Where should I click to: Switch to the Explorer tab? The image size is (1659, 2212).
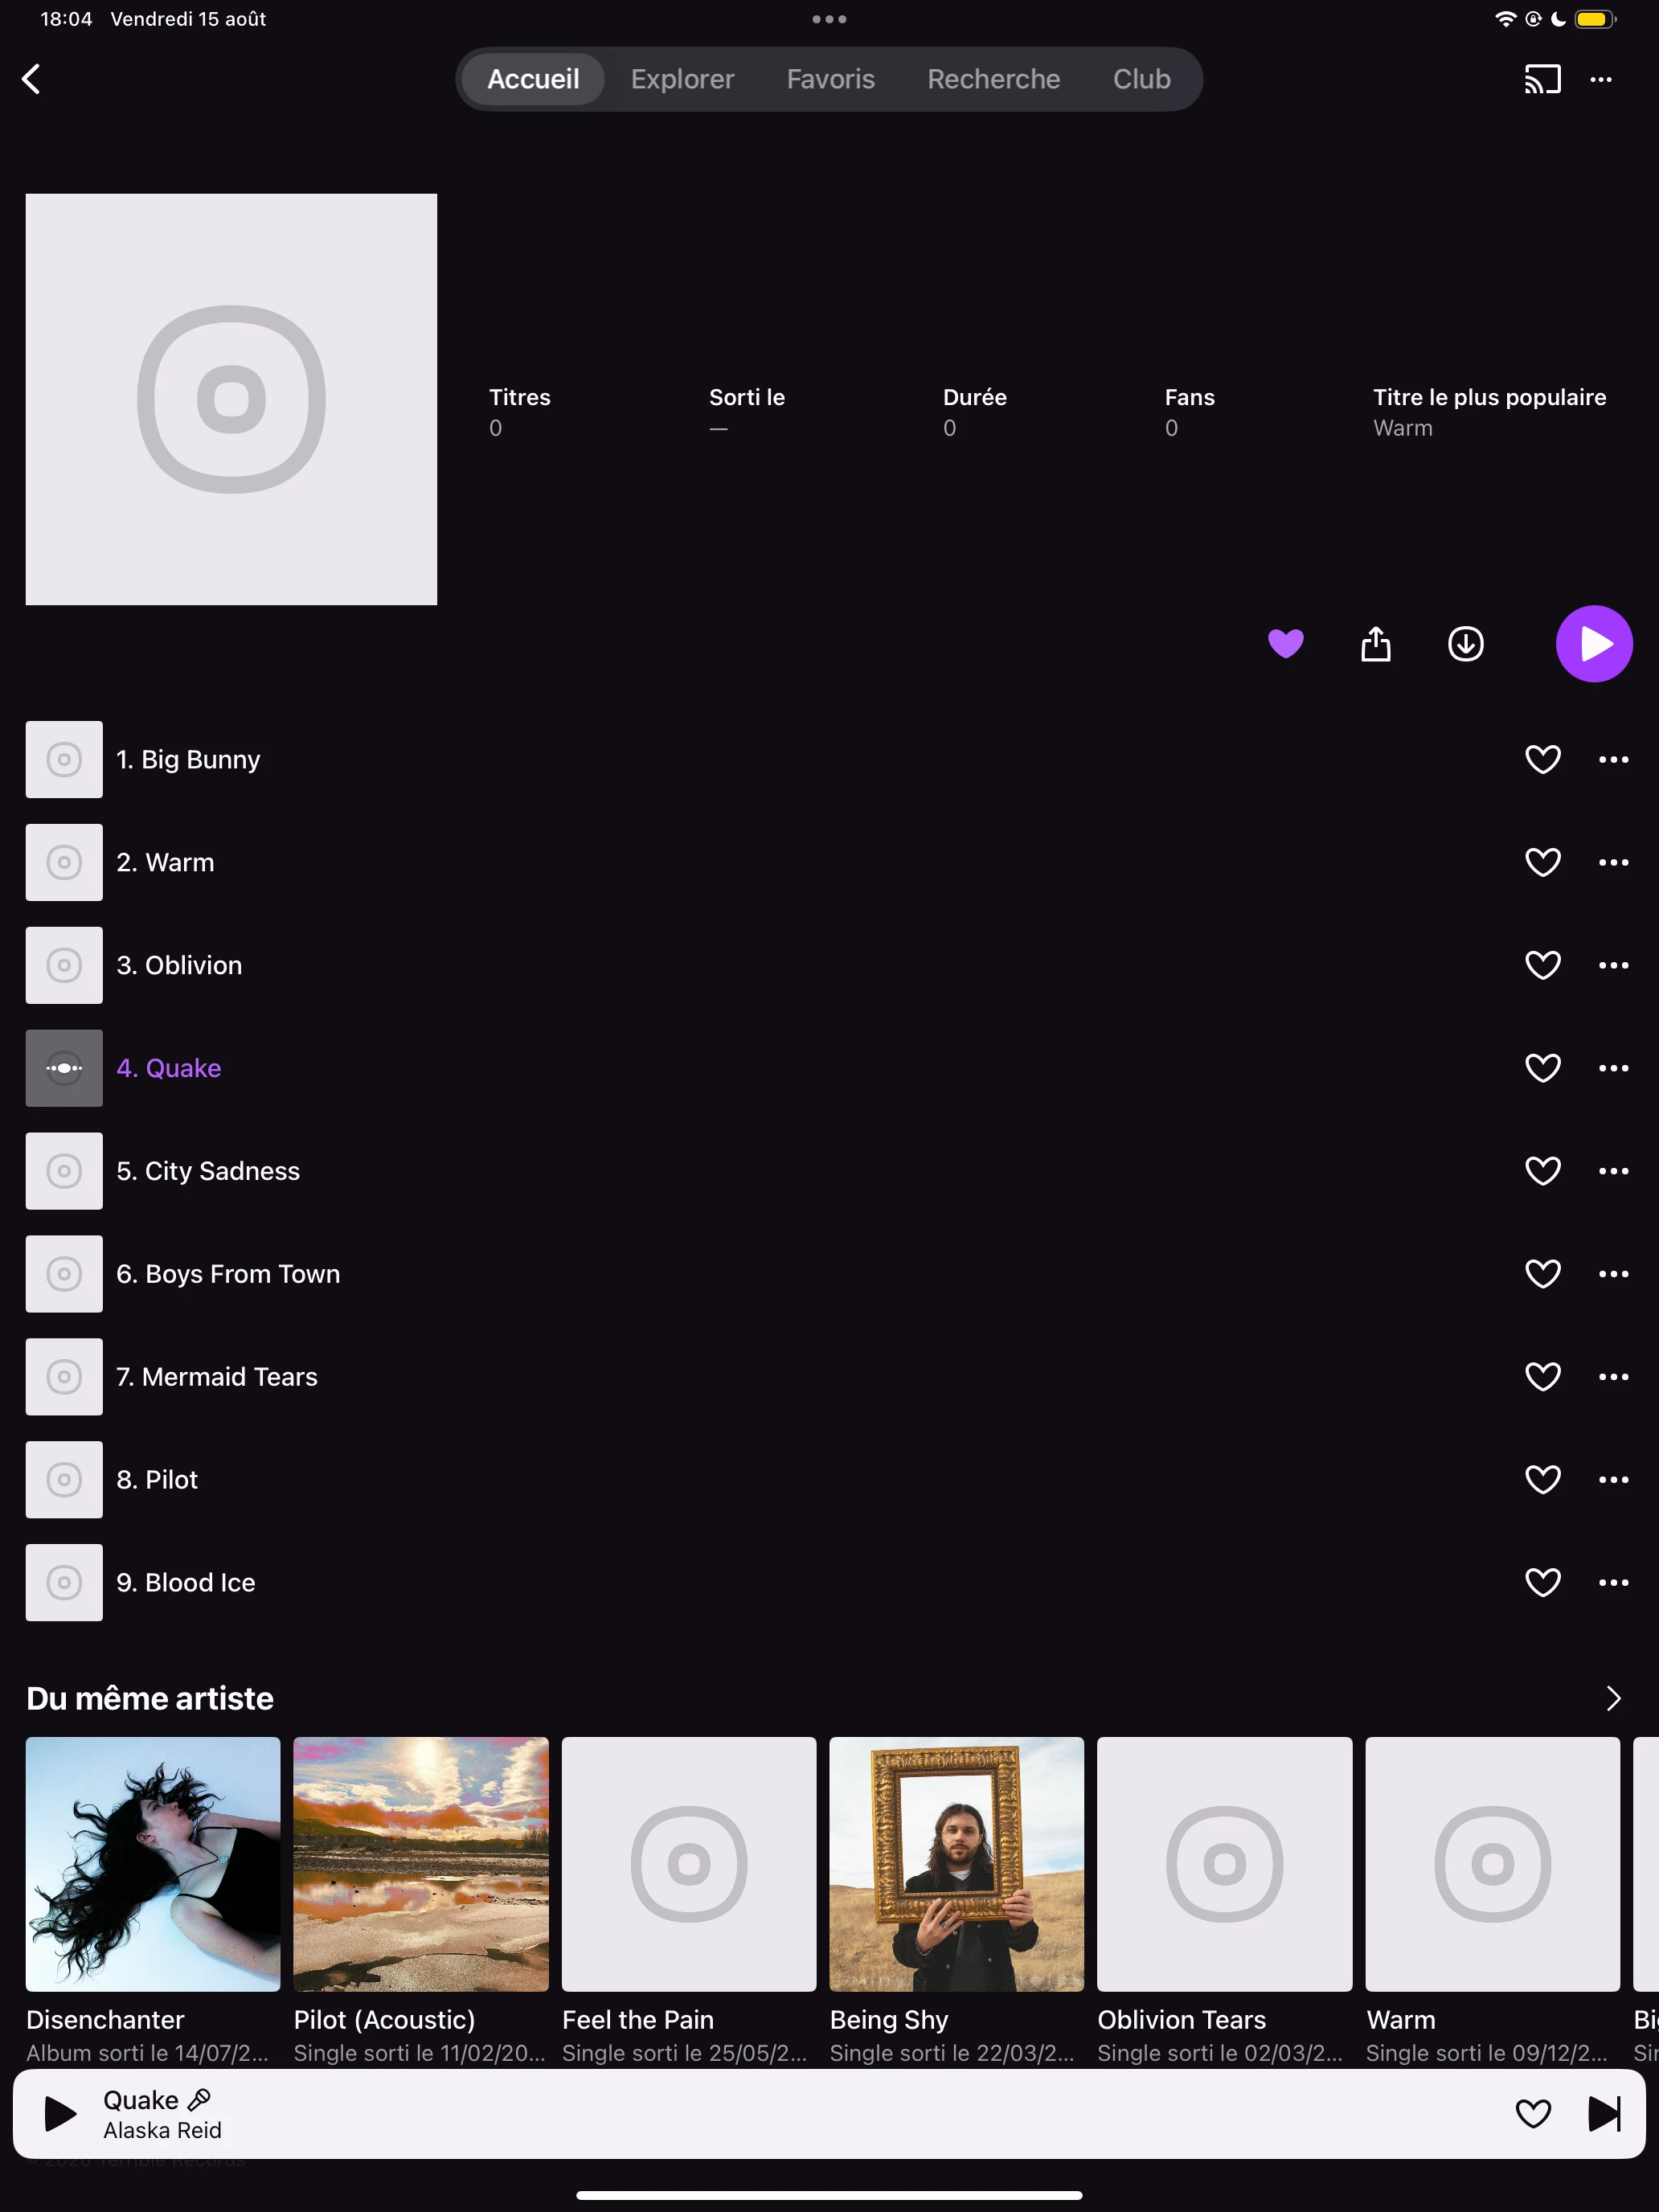coord(682,79)
